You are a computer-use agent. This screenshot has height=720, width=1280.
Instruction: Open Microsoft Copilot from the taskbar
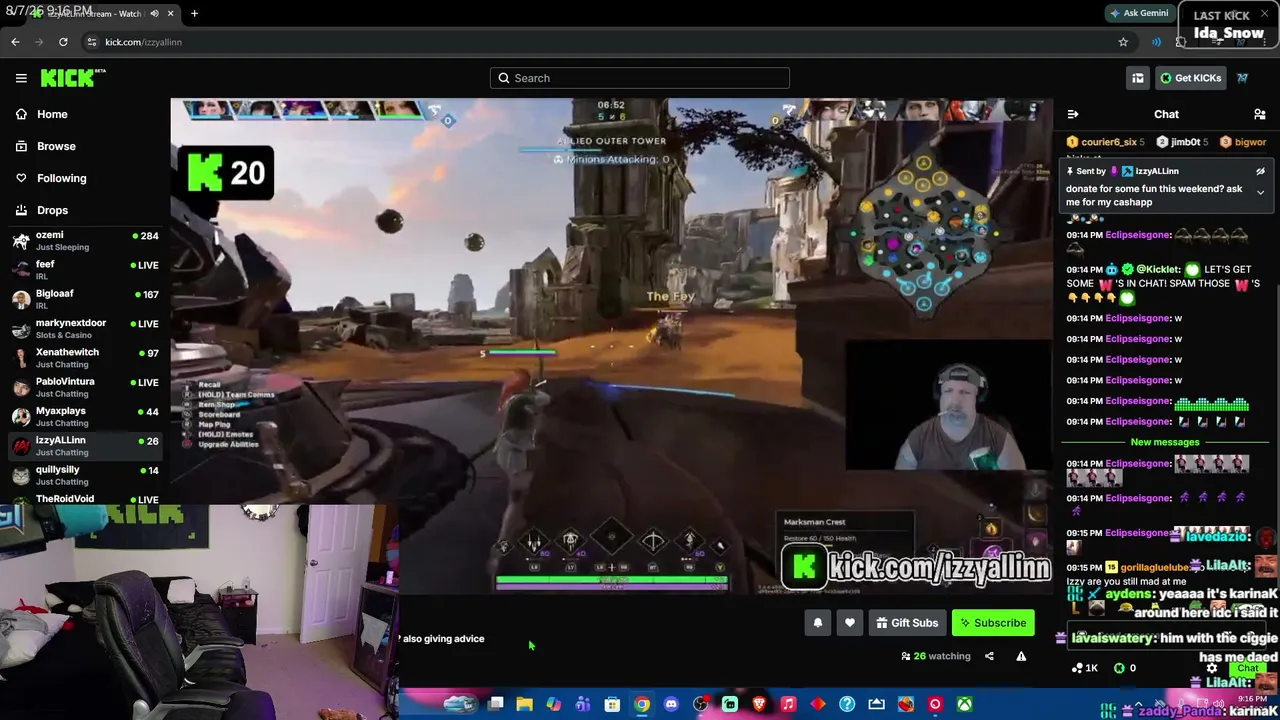[553, 704]
